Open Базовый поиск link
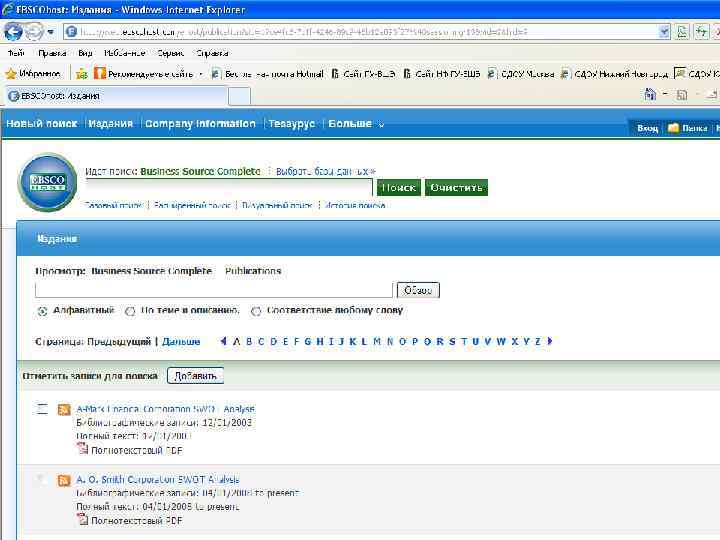This screenshot has width=720, height=540. (x=113, y=205)
